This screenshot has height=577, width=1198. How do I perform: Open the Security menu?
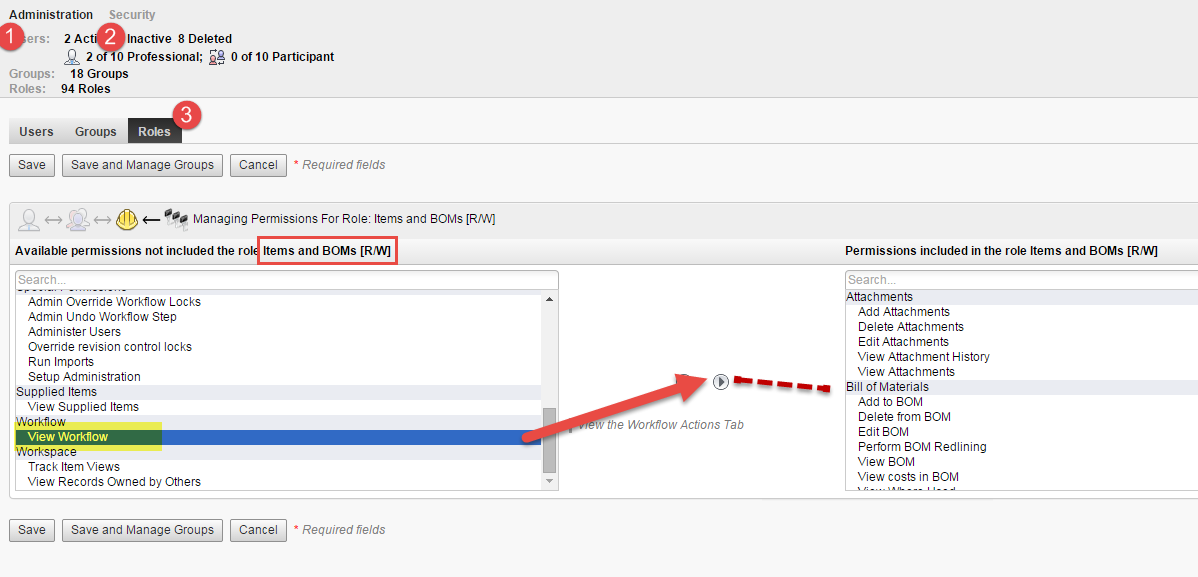[x=131, y=14]
